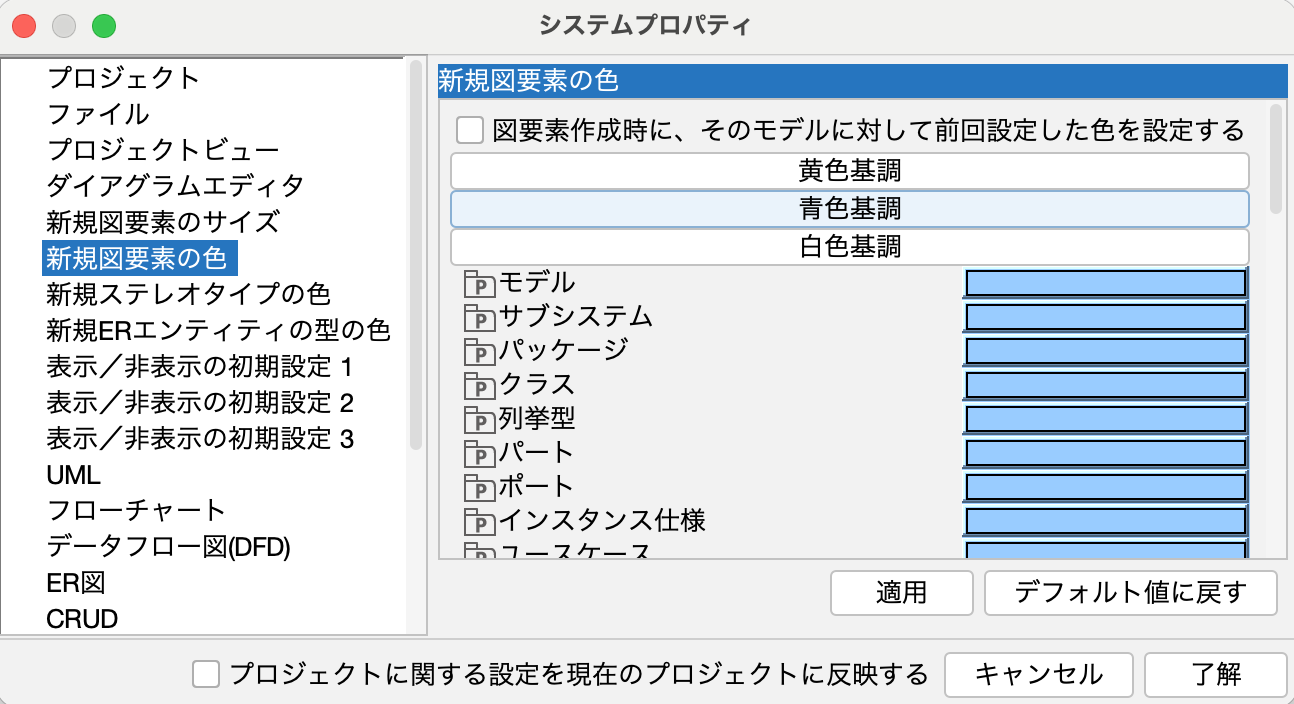Click the パート row icon
Screen dimensions: 1294x704
tap(480, 454)
